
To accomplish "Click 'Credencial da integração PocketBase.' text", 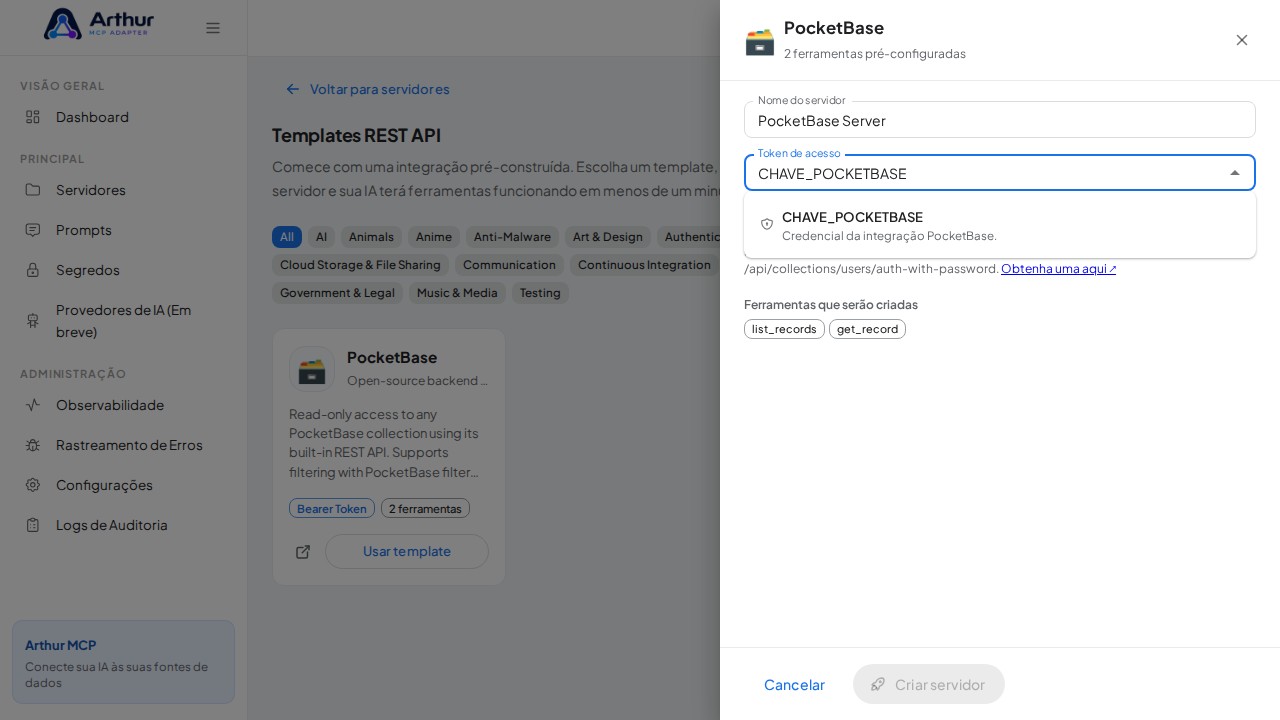I will (x=889, y=236).
